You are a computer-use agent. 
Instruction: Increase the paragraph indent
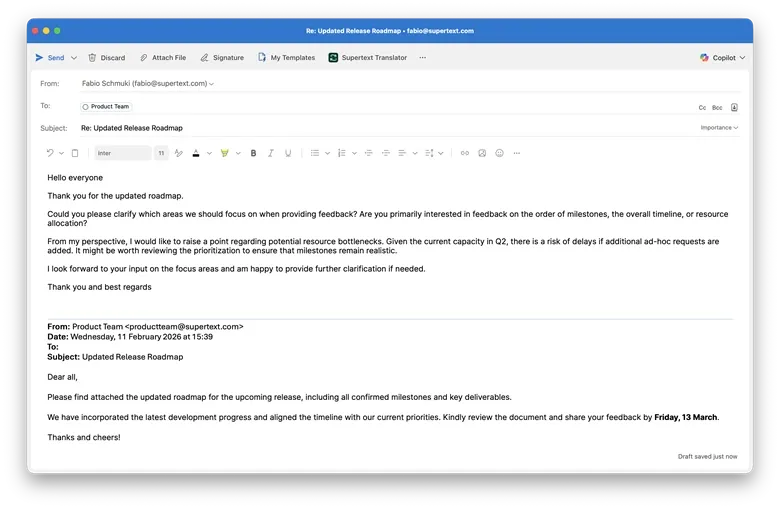coord(386,153)
